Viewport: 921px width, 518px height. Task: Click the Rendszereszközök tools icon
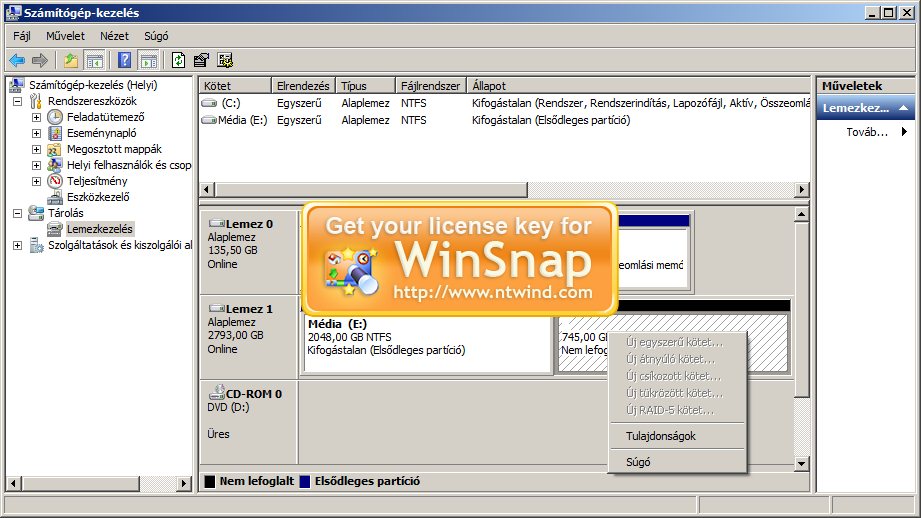click(36, 101)
